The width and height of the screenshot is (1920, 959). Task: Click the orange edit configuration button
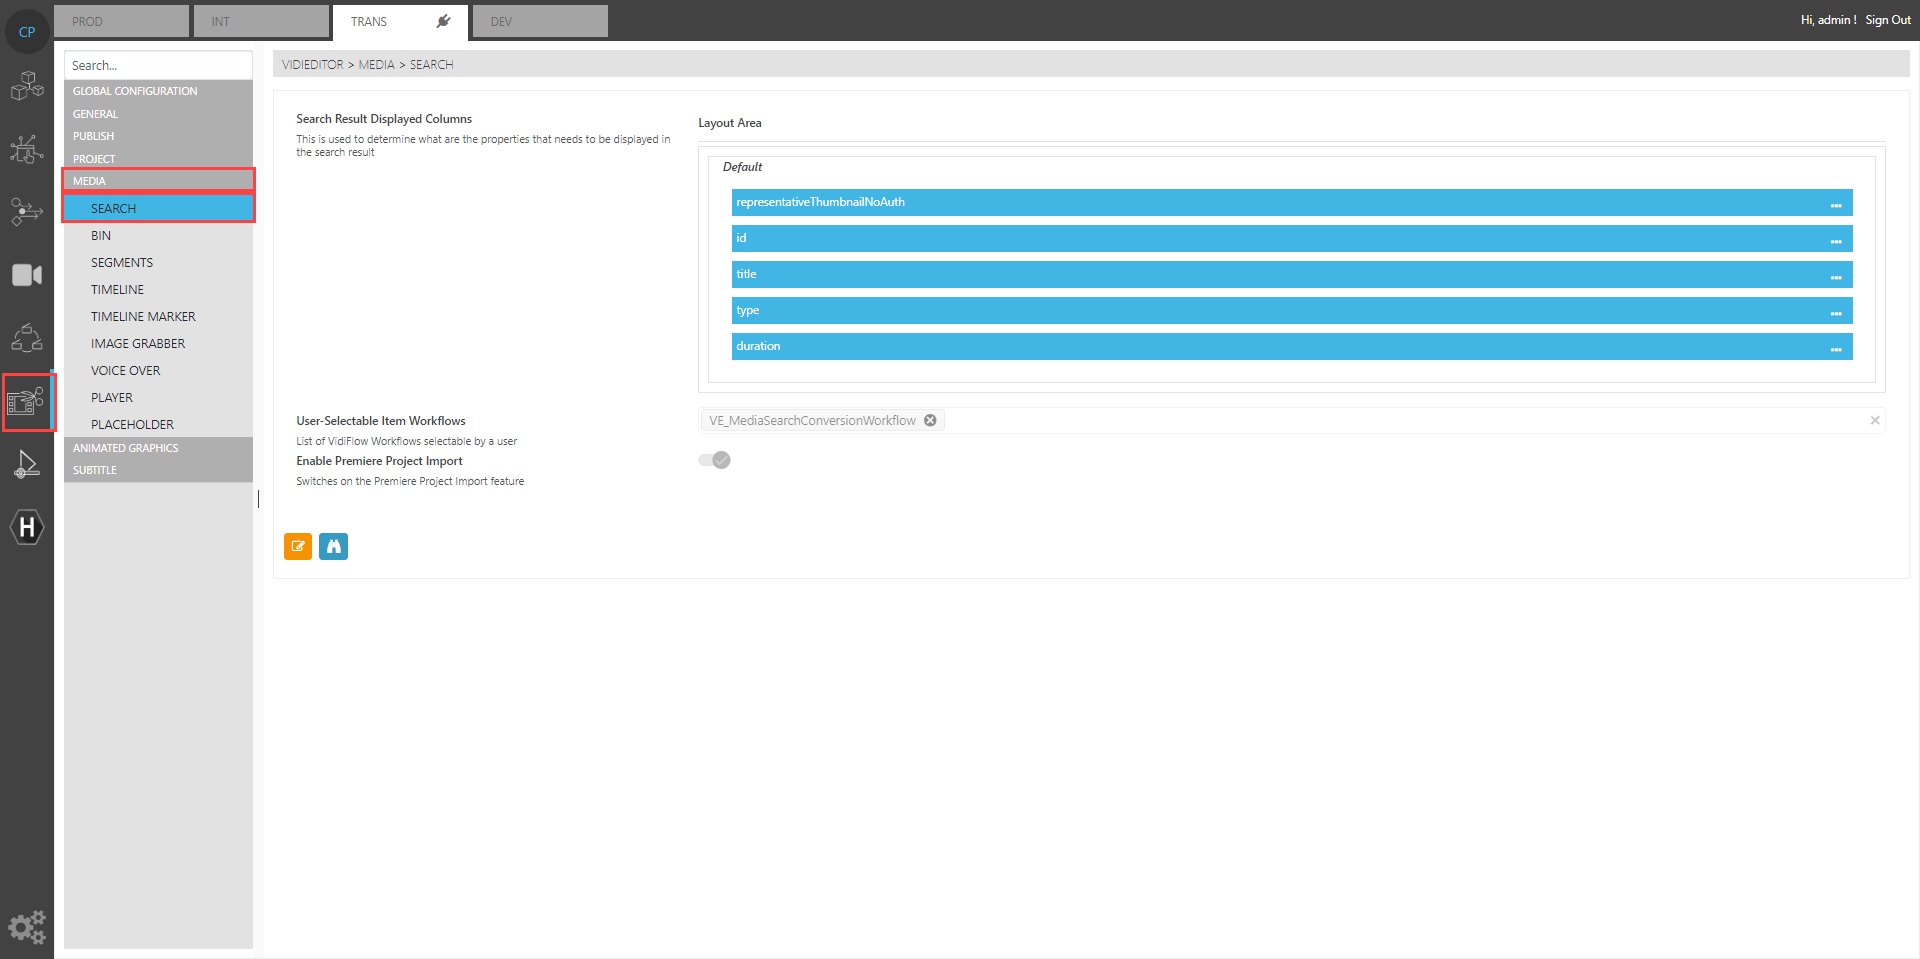pyautogui.click(x=298, y=546)
